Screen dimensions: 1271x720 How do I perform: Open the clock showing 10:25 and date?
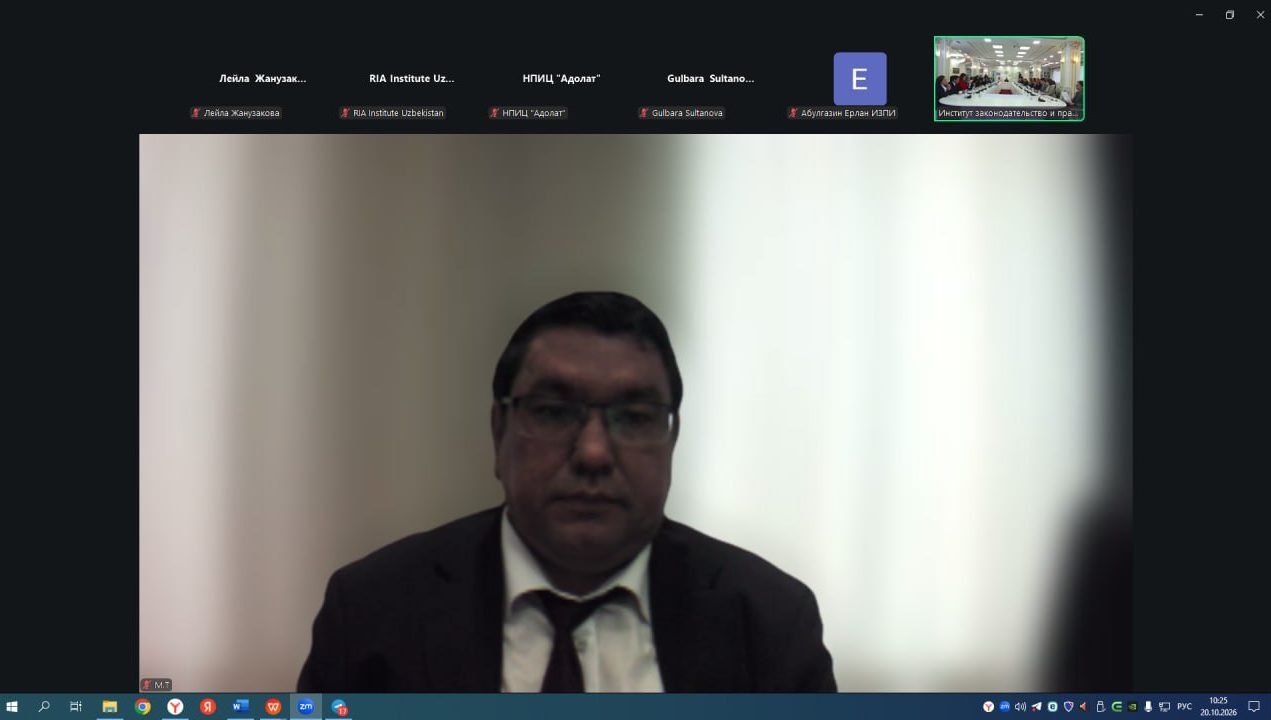tap(1218, 707)
